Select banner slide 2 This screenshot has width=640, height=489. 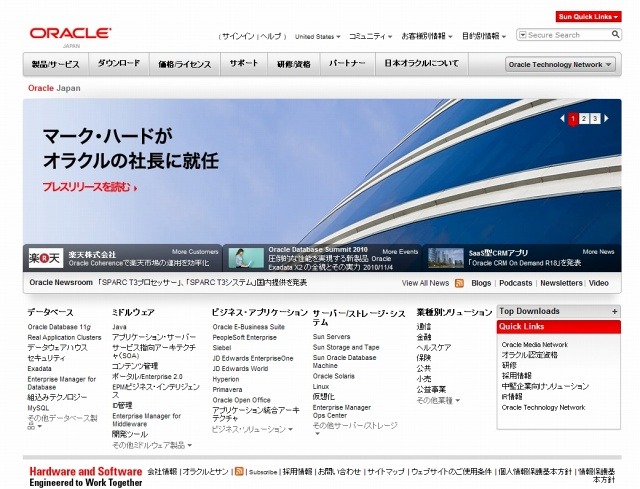(x=584, y=119)
